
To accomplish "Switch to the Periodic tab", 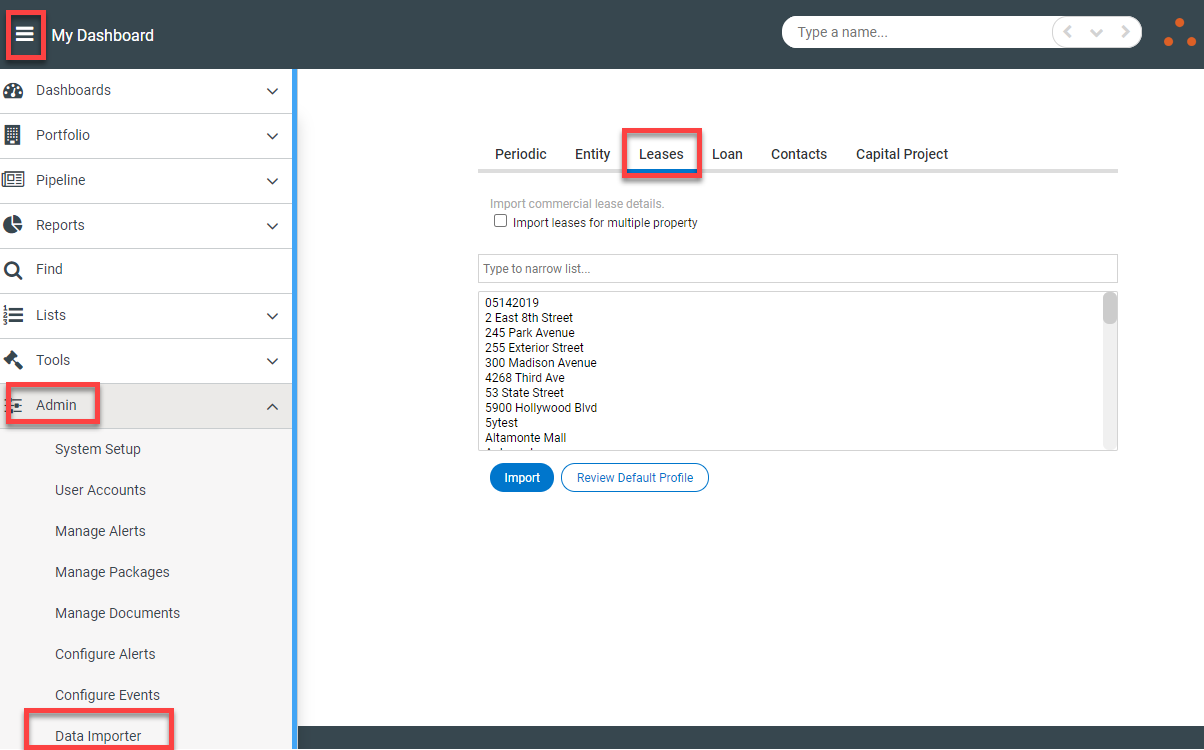I will tap(521, 154).
